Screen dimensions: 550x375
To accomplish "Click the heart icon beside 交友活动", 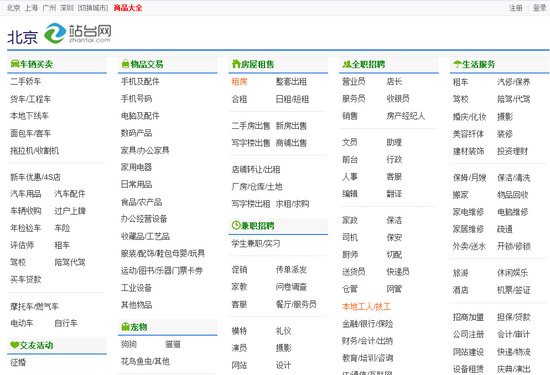I will click(x=14, y=345).
